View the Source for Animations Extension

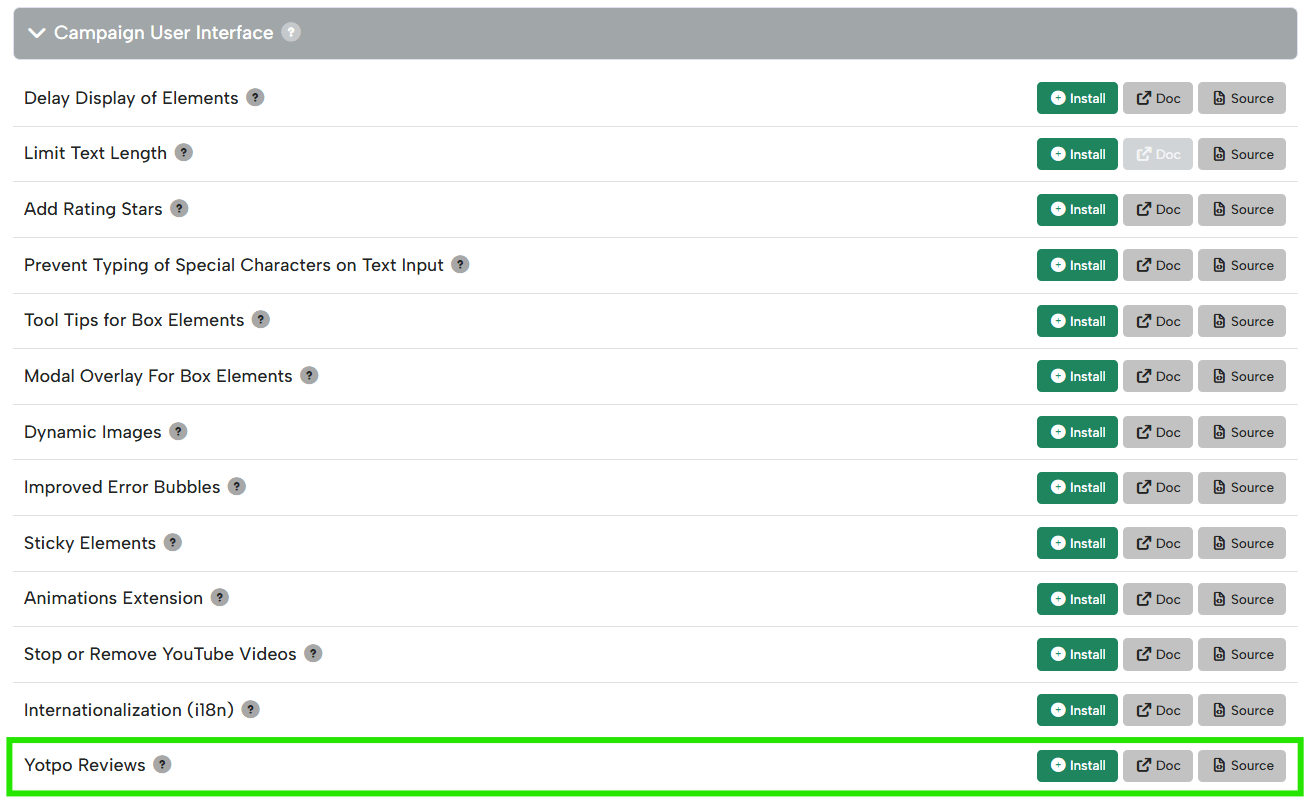click(x=1241, y=598)
